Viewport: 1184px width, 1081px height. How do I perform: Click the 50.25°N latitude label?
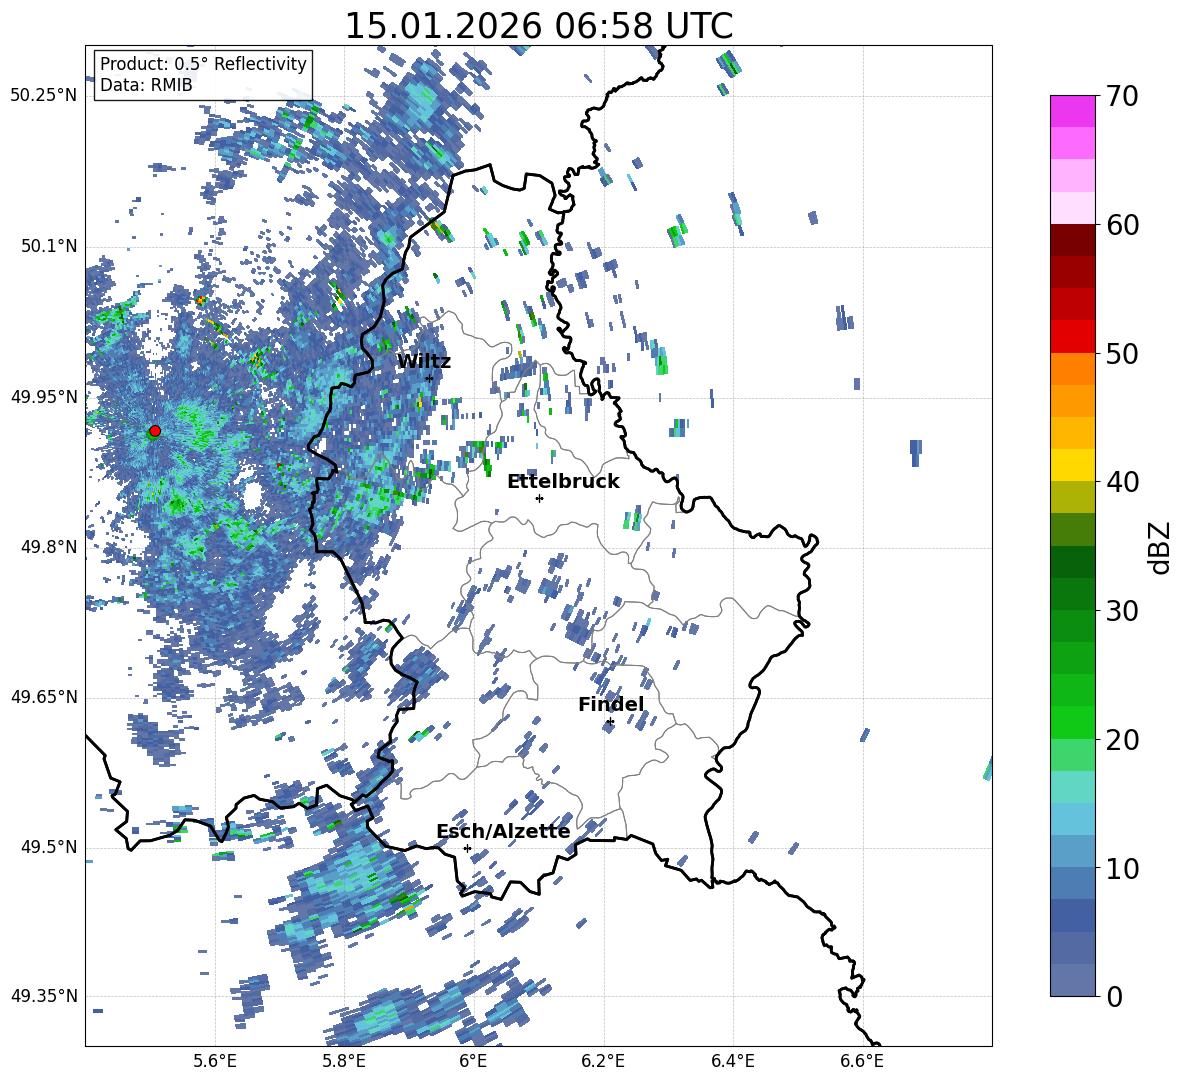44,96
